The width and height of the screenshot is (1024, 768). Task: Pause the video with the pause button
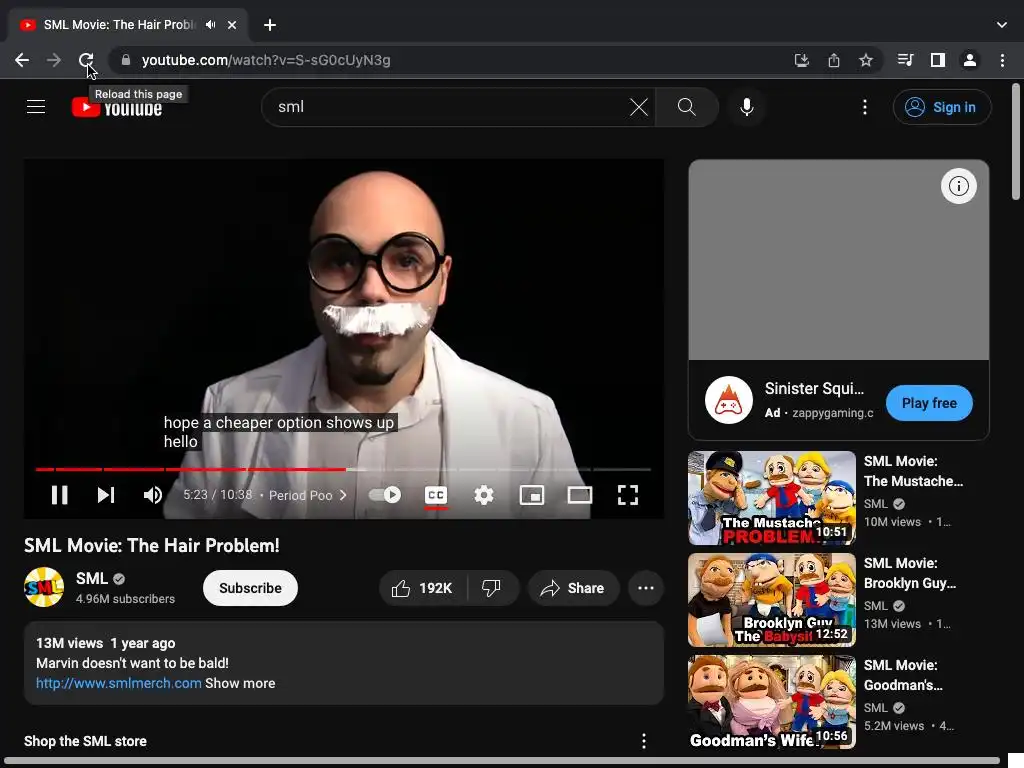tap(59, 495)
